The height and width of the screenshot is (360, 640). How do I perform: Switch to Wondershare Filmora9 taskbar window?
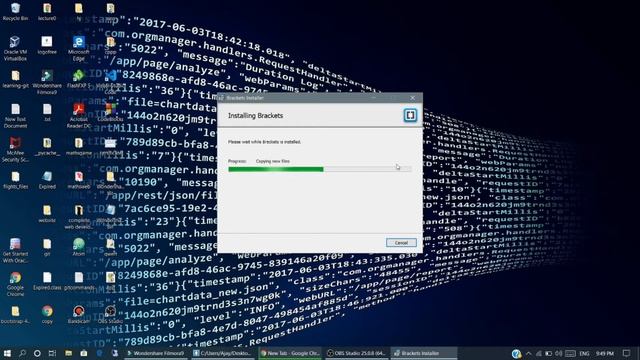click(x=156, y=353)
